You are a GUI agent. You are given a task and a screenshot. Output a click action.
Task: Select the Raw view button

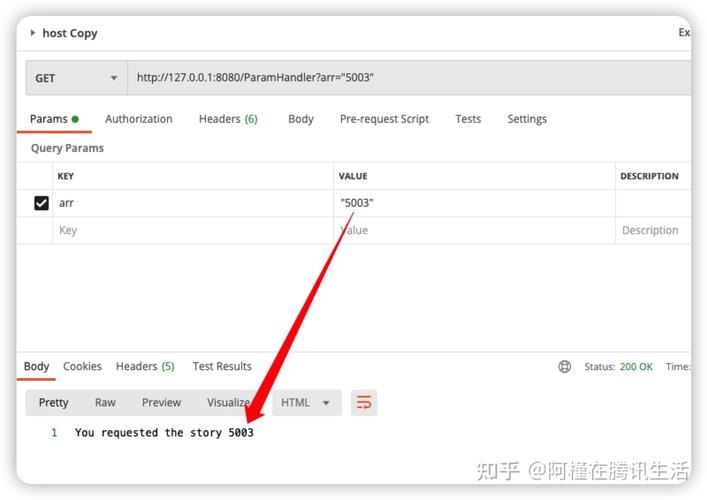105,403
